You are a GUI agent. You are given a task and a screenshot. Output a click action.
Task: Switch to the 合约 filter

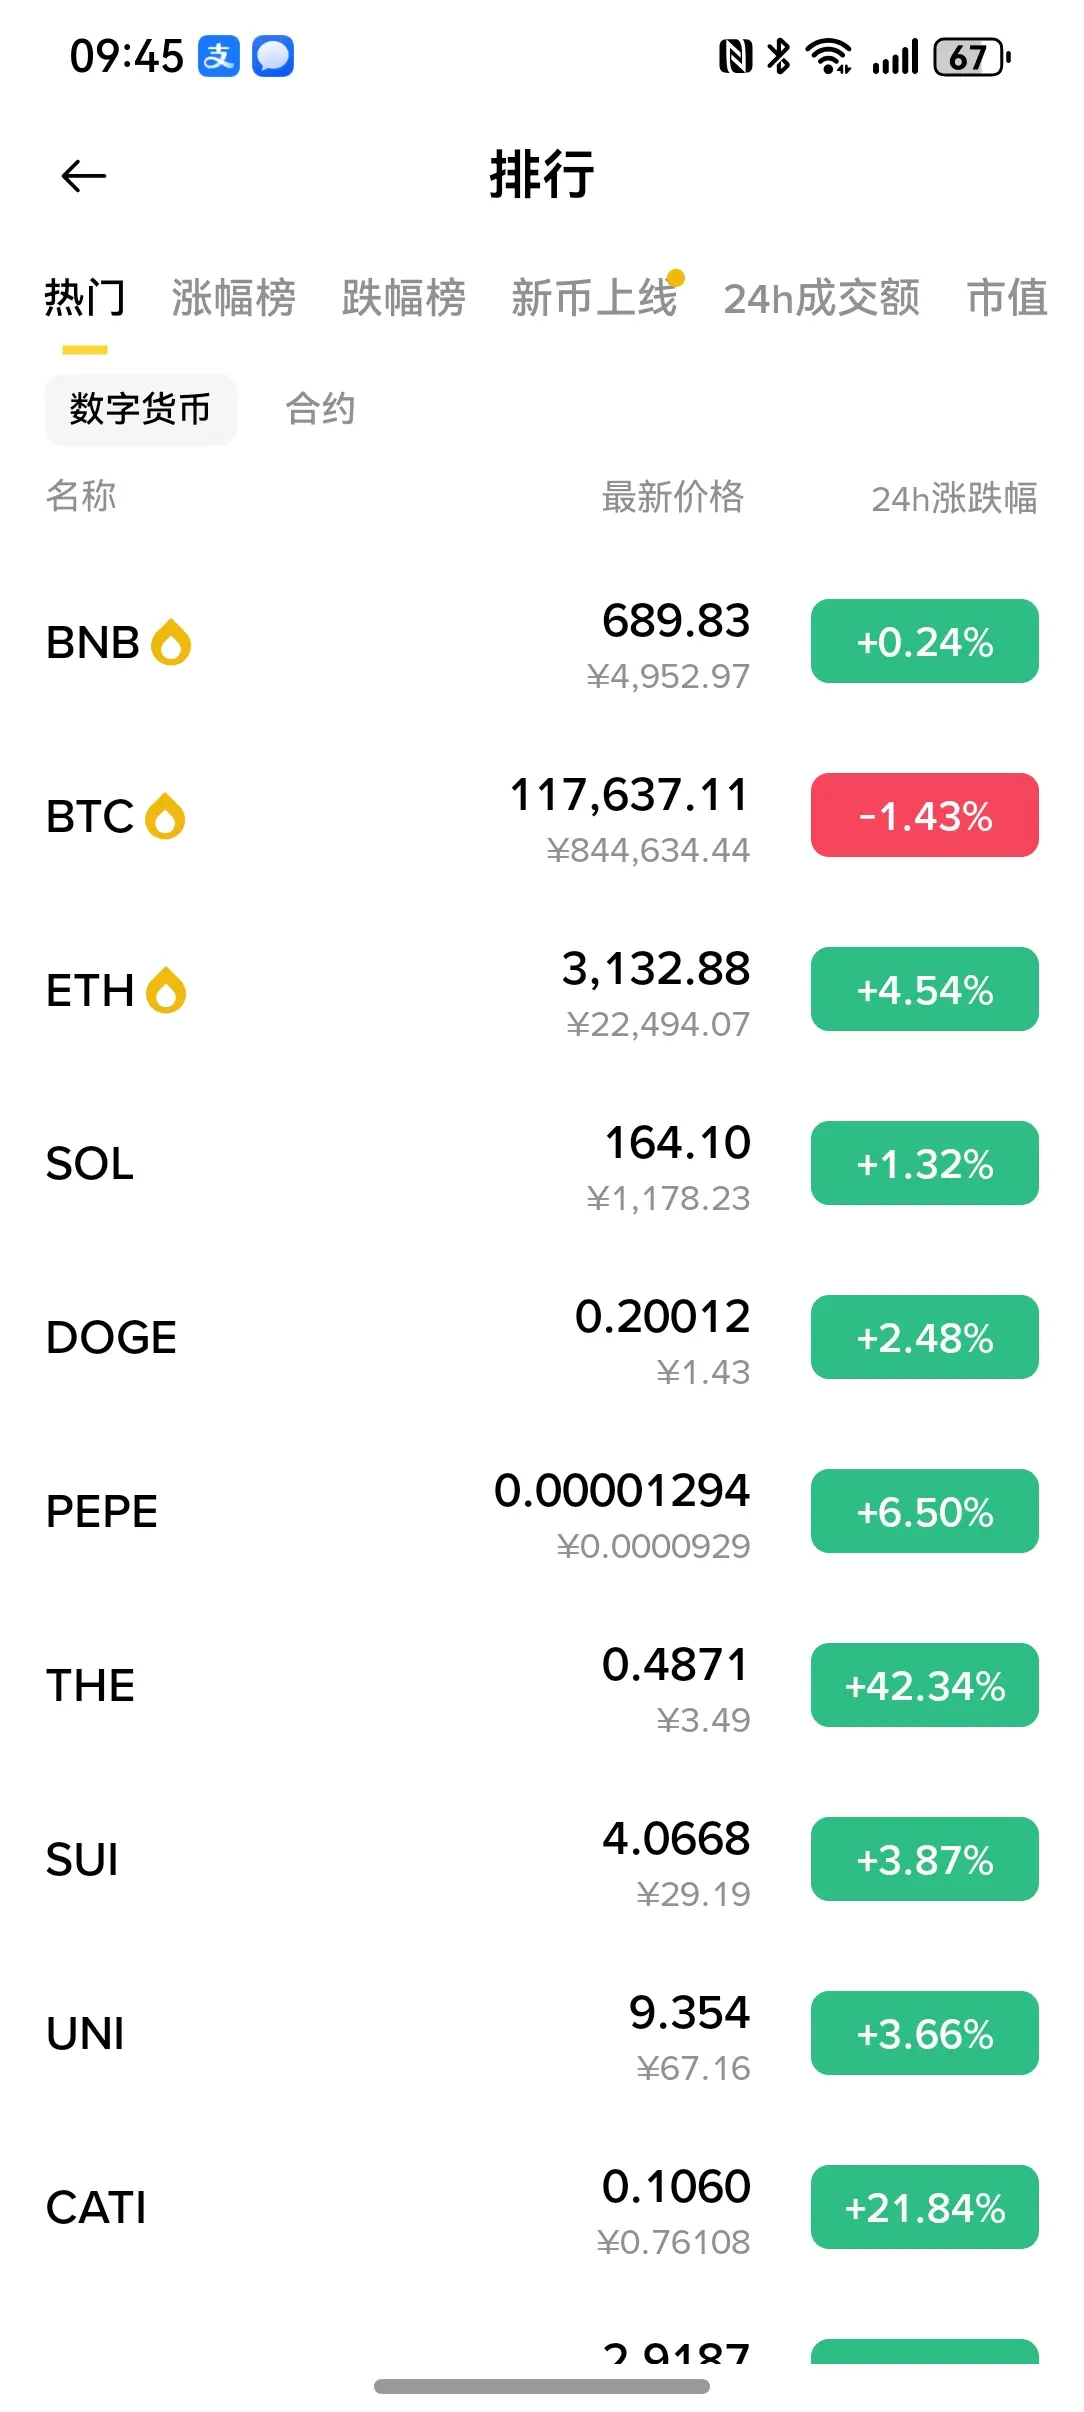(320, 409)
